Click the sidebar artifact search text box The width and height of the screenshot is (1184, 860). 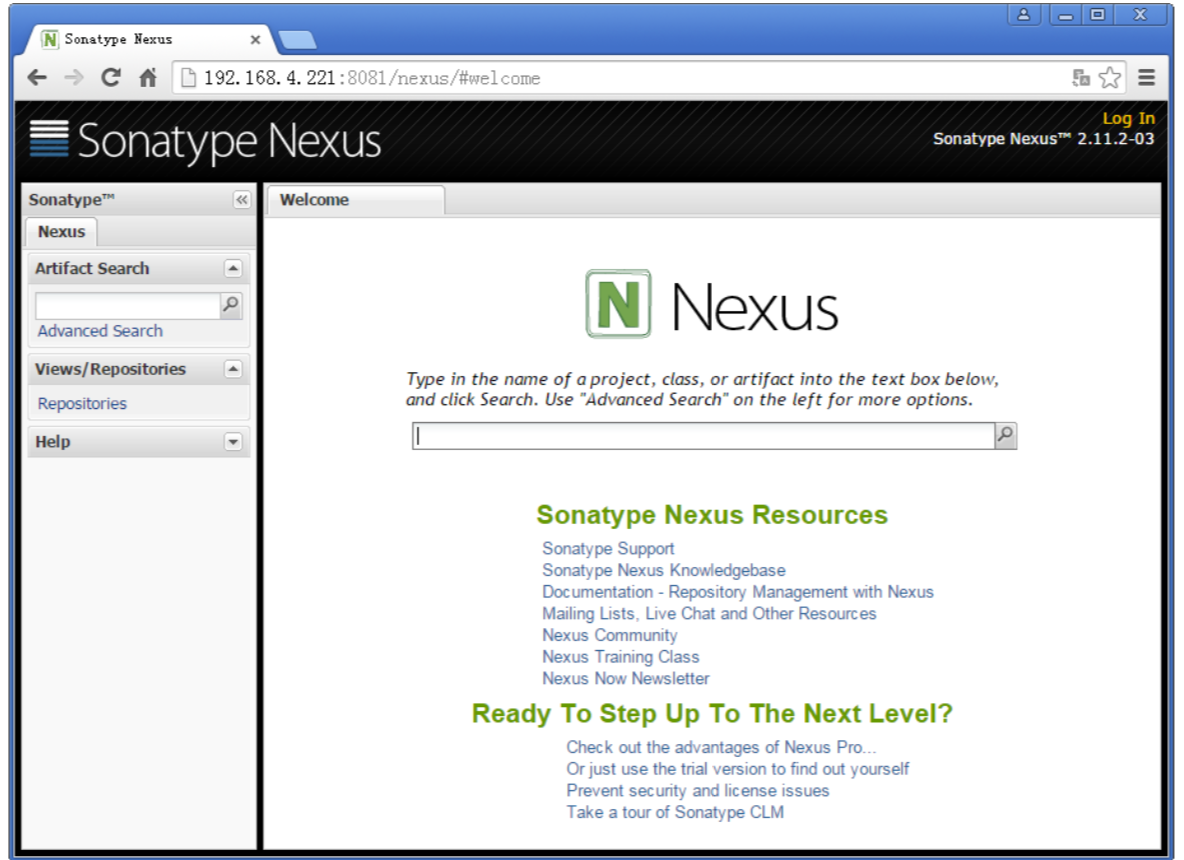point(128,305)
